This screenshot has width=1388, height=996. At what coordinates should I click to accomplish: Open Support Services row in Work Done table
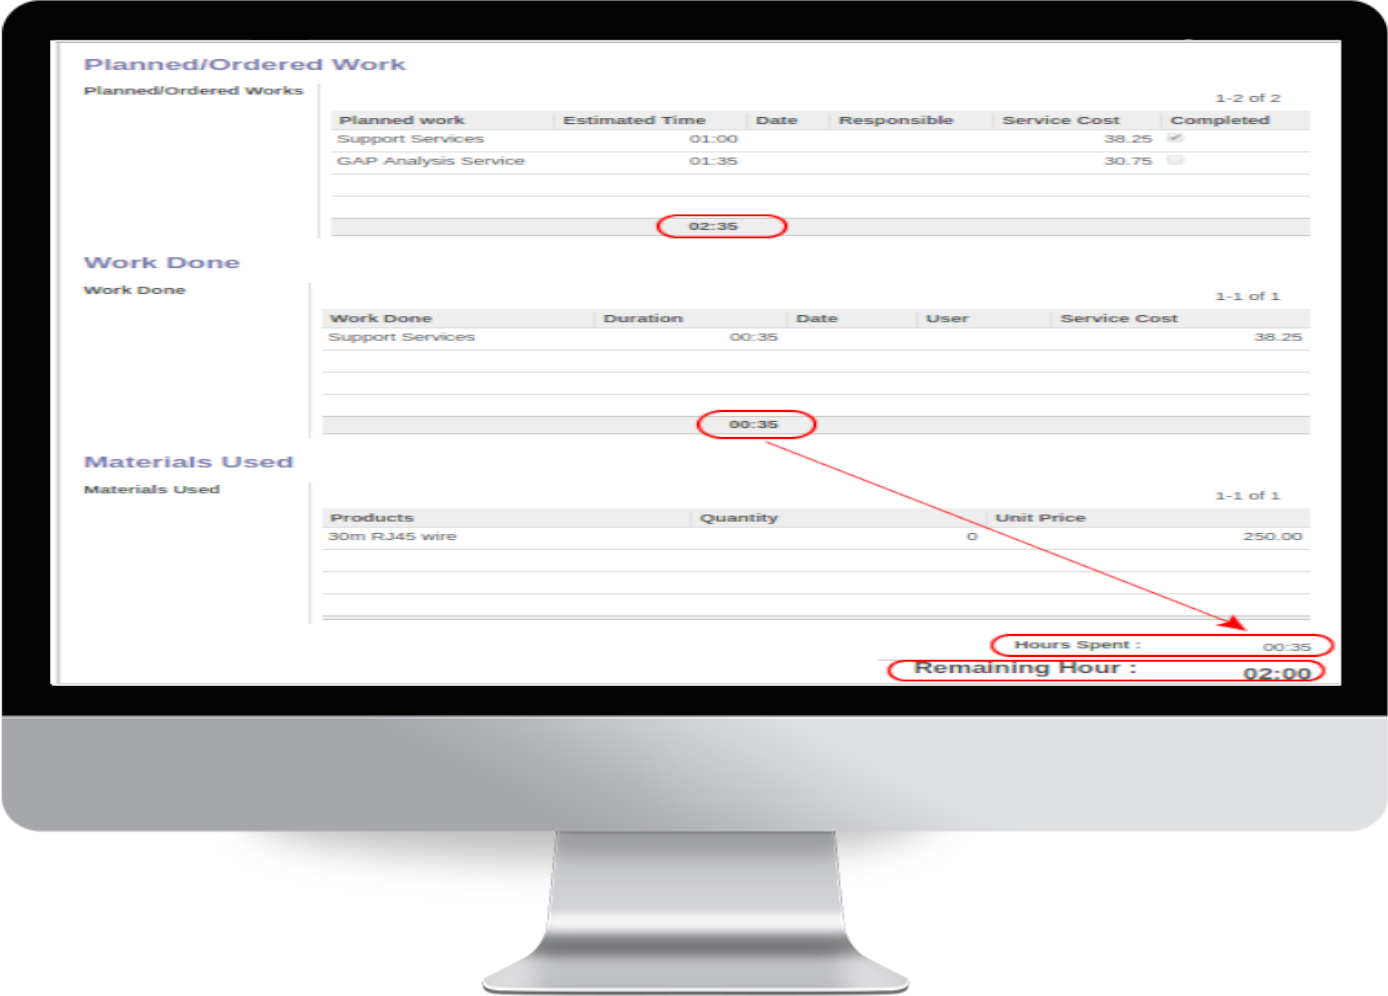[816, 338]
